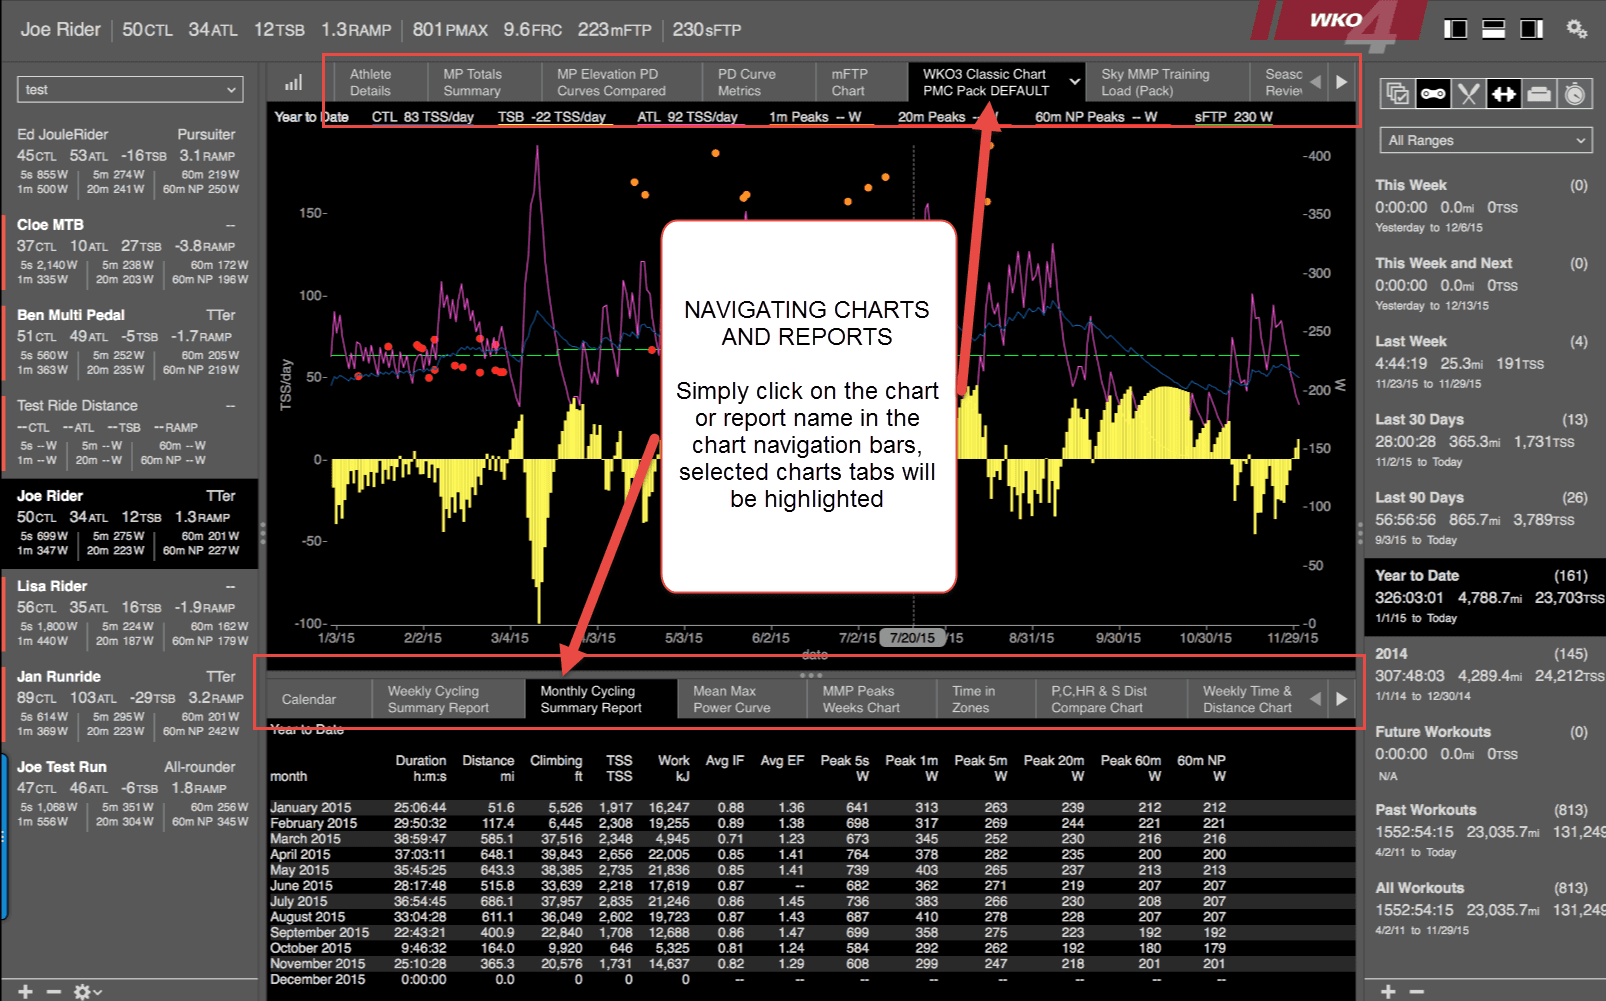Remove range with right panel minus icon

(1417, 991)
